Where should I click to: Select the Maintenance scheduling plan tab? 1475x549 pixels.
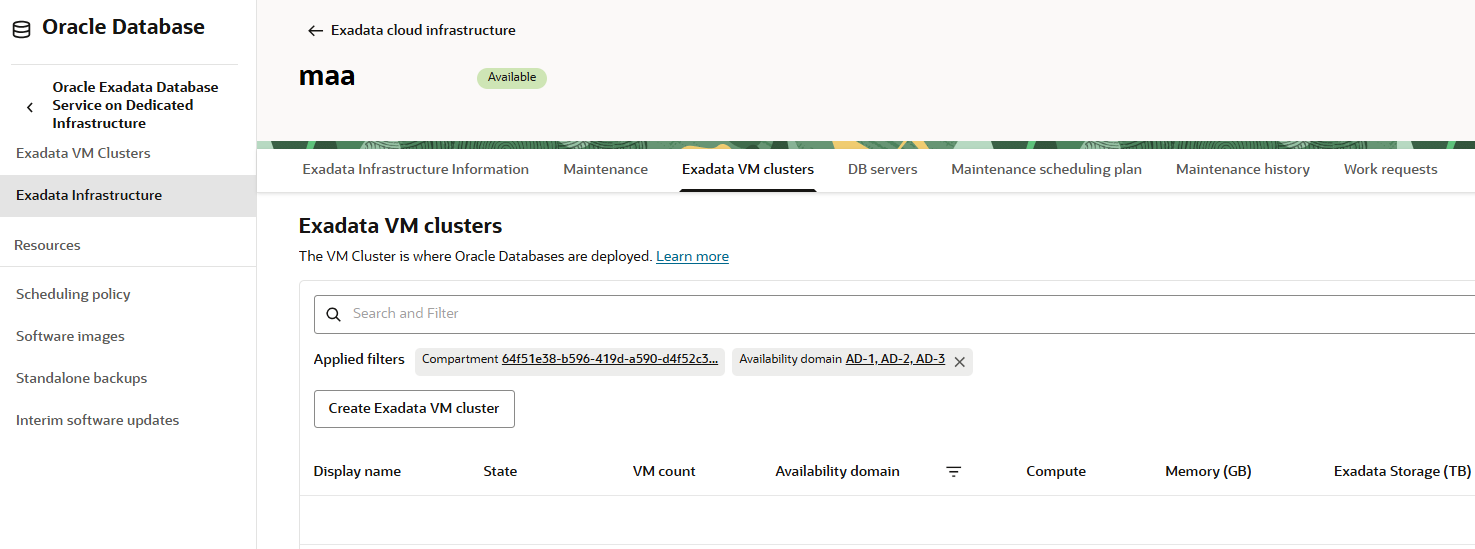coord(1046,169)
